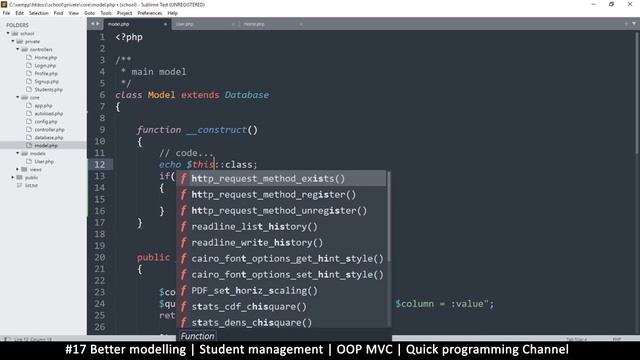This screenshot has height=360, width=640.
Task: Open database.php in core folder
Action: coord(49,138)
